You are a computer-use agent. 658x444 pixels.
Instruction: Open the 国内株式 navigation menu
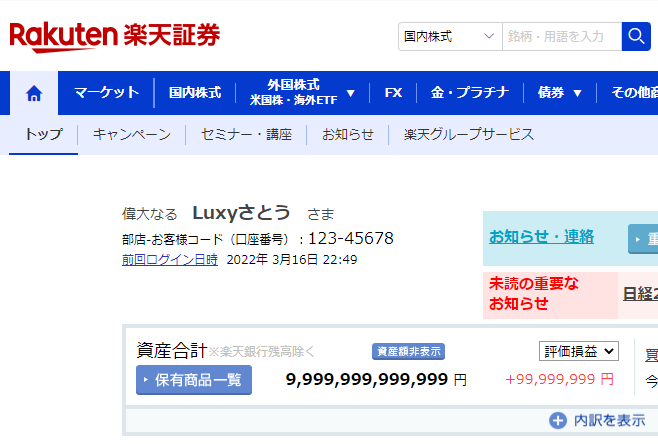[195, 93]
